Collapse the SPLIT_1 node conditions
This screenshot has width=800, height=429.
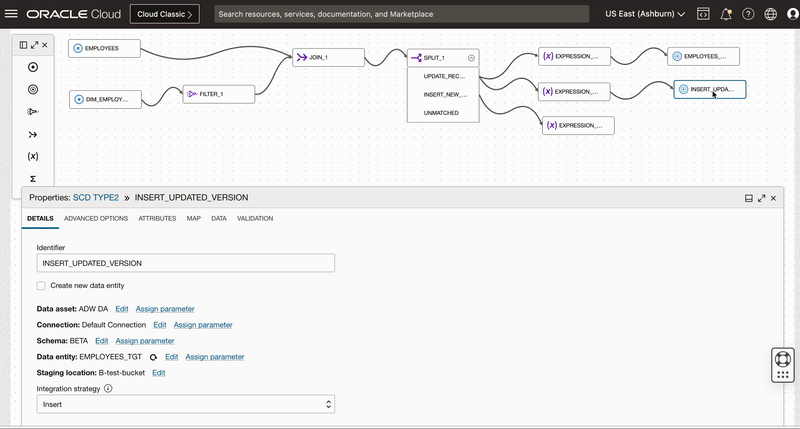(x=471, y=58)
